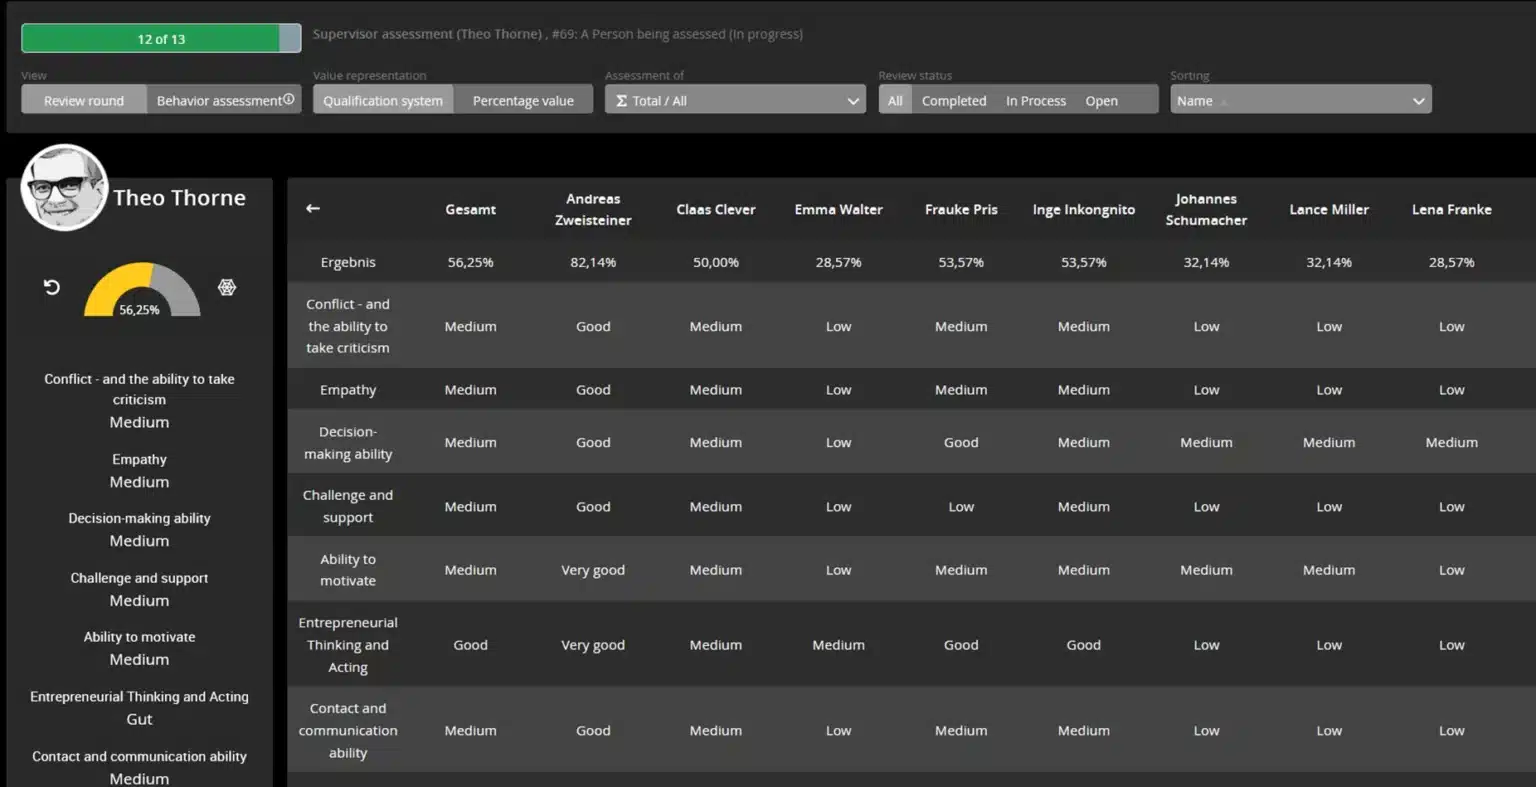
Task: Select the All review status filter
Action: point(895,100)
